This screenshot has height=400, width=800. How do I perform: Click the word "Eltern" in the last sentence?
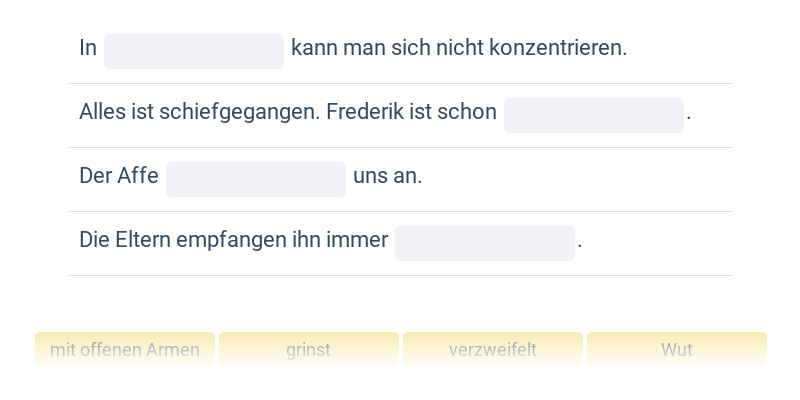(143, 240)
